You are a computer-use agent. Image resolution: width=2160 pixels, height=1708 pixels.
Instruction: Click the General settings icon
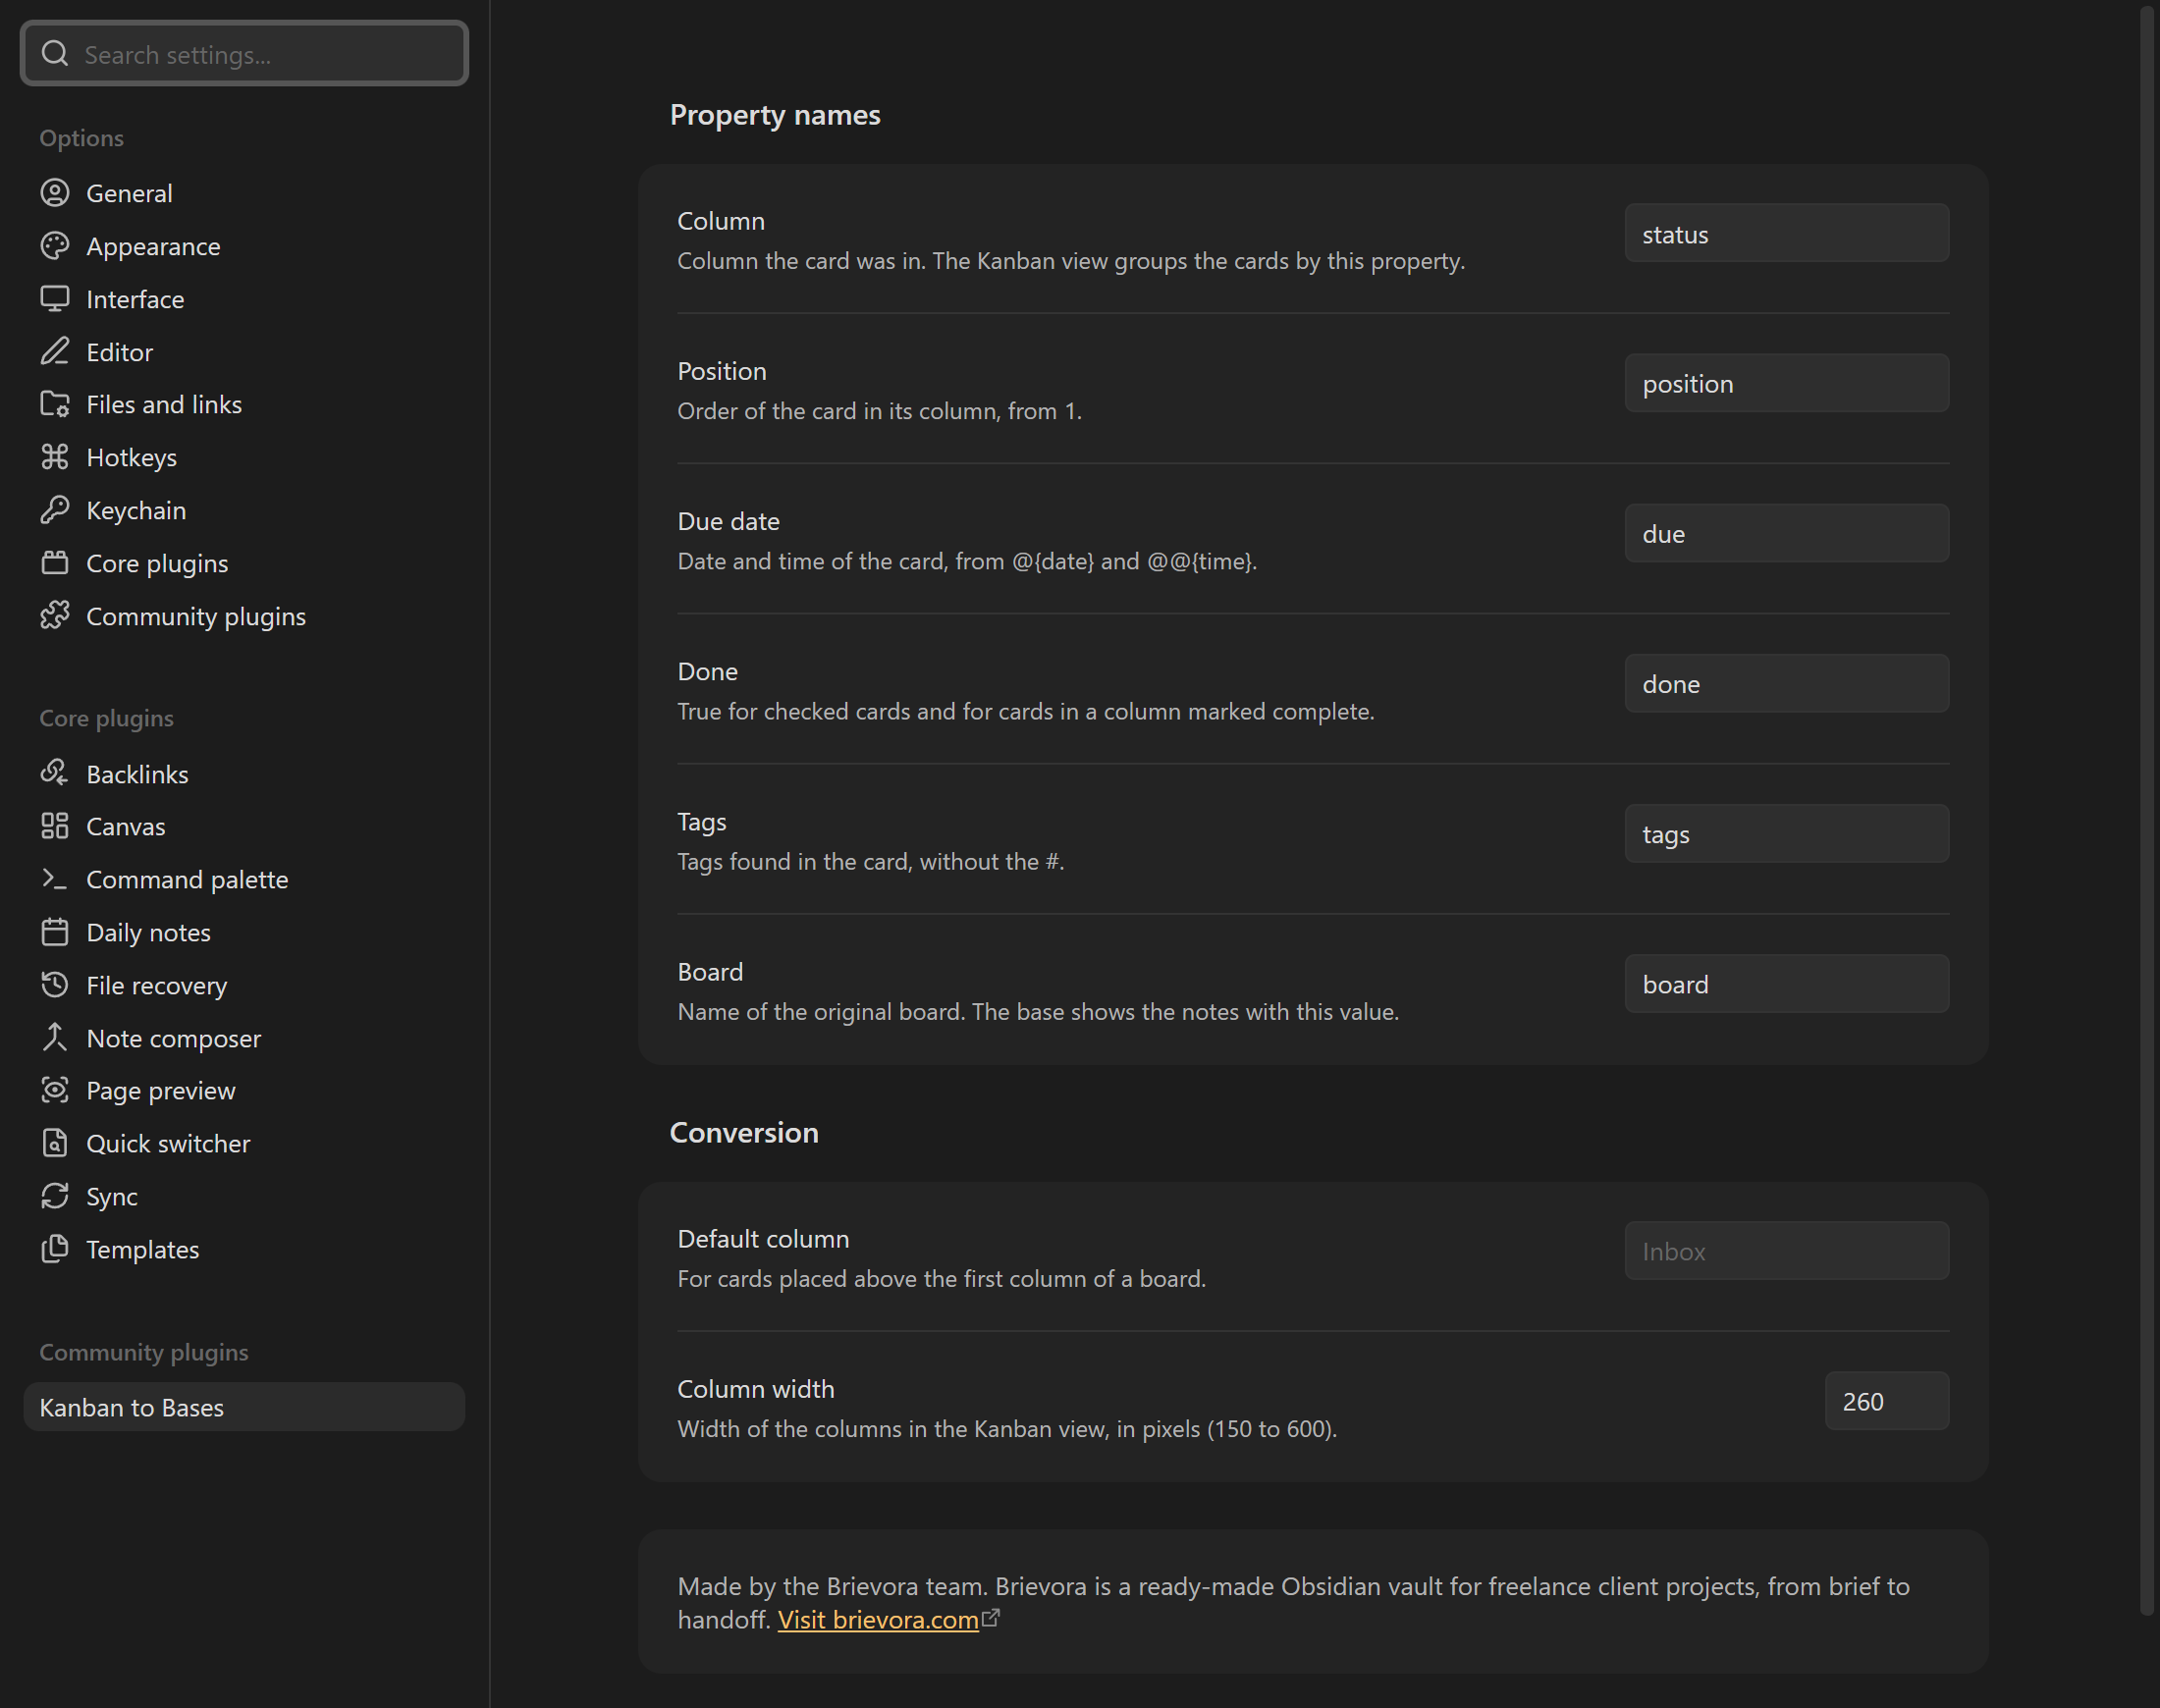(55, 192)
